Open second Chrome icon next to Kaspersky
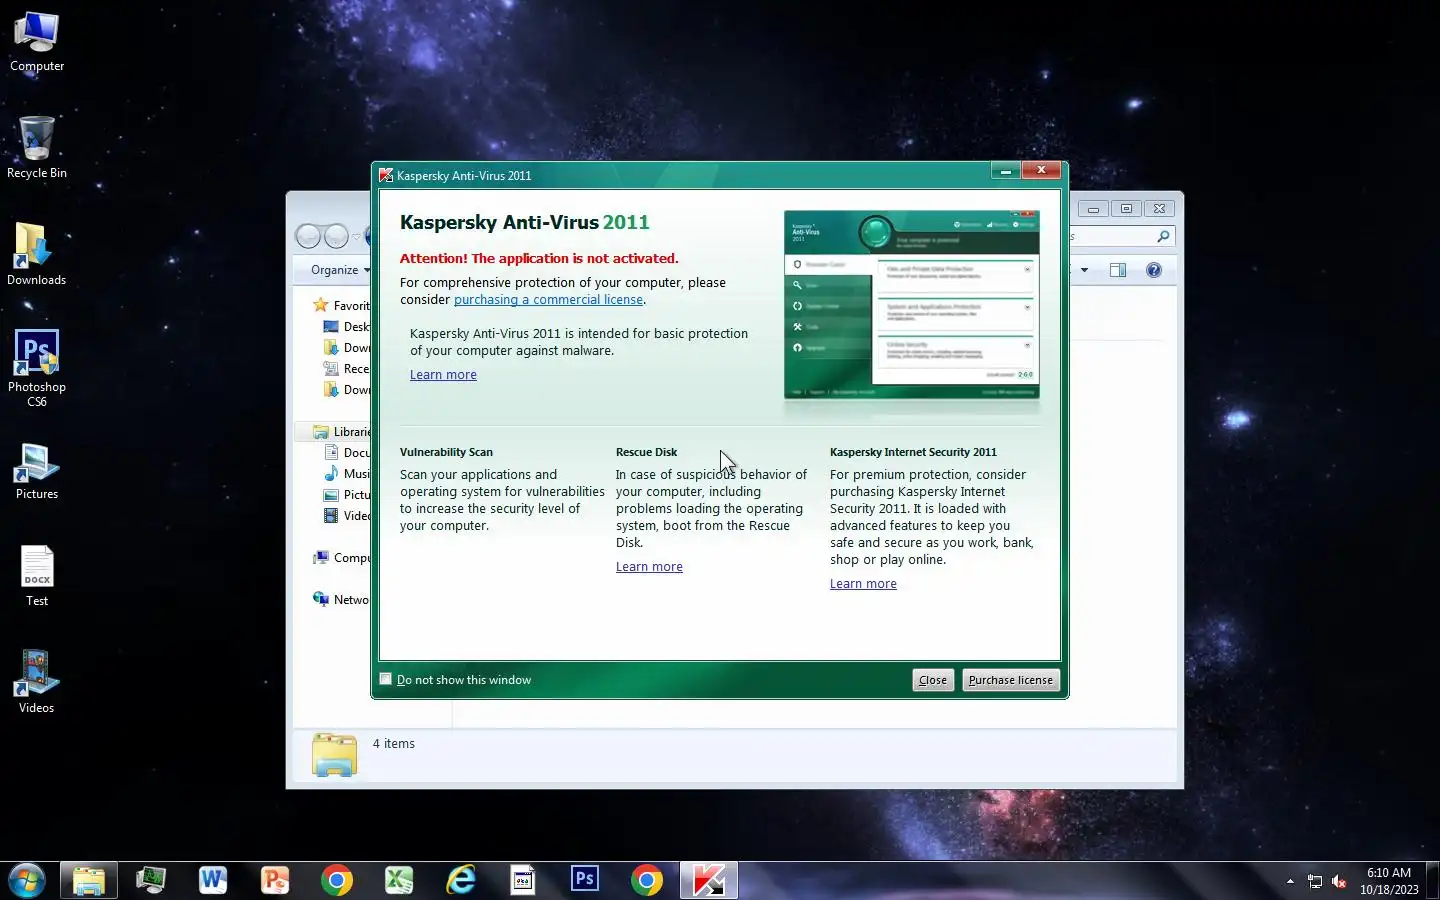 [647, 880]
